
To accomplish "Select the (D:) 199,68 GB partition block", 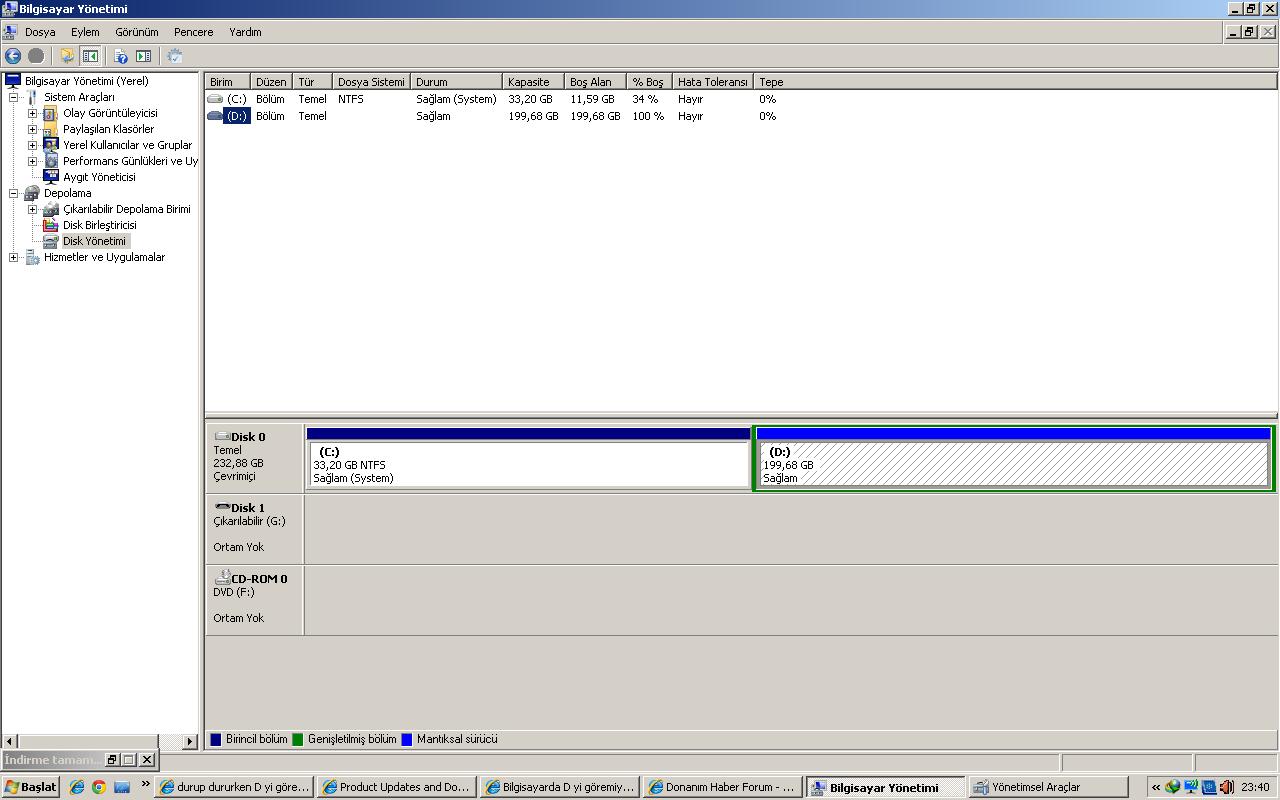I will [1013, 459].
